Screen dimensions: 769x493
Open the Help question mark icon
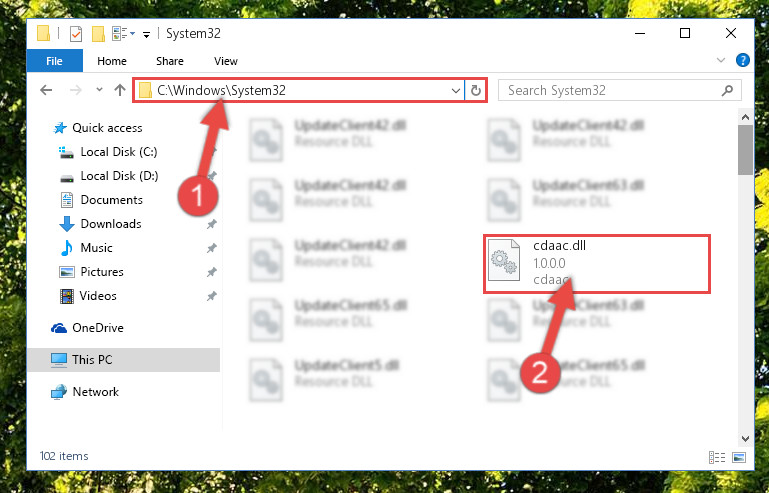click(743, 60)
